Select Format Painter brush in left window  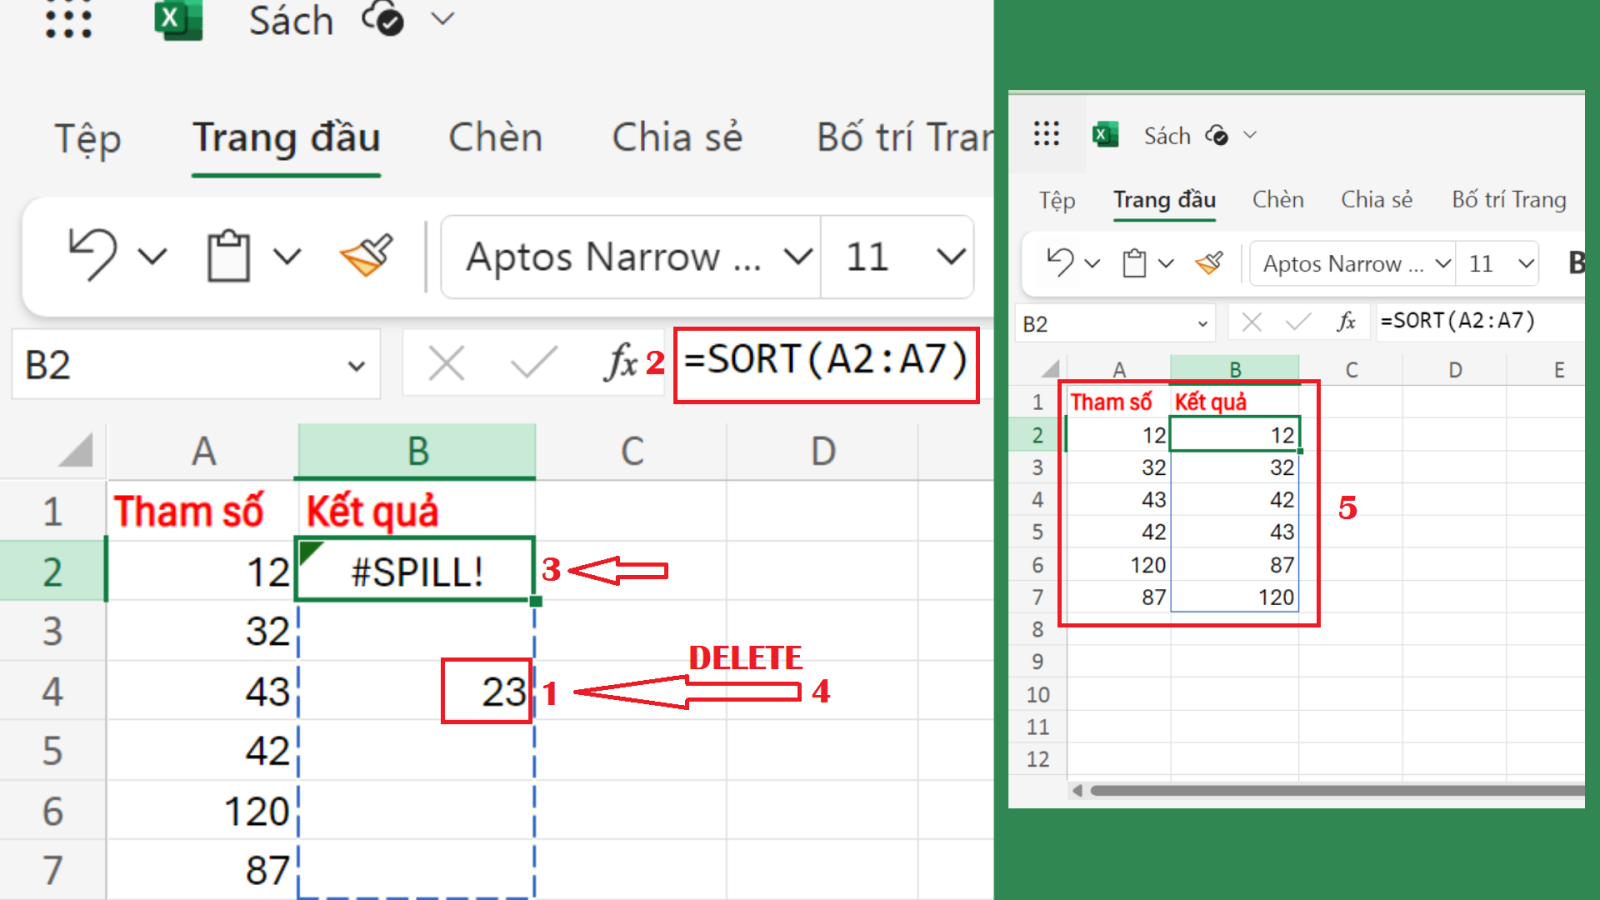367,255
